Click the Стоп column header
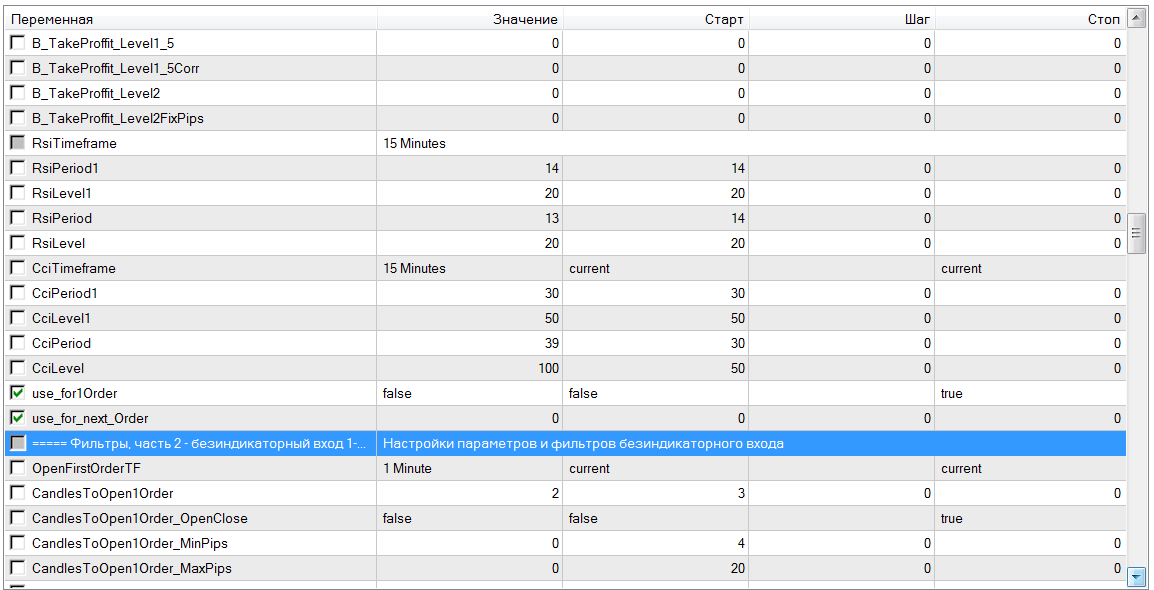This screenshot has height=590, width=1154. (1030, 19)
